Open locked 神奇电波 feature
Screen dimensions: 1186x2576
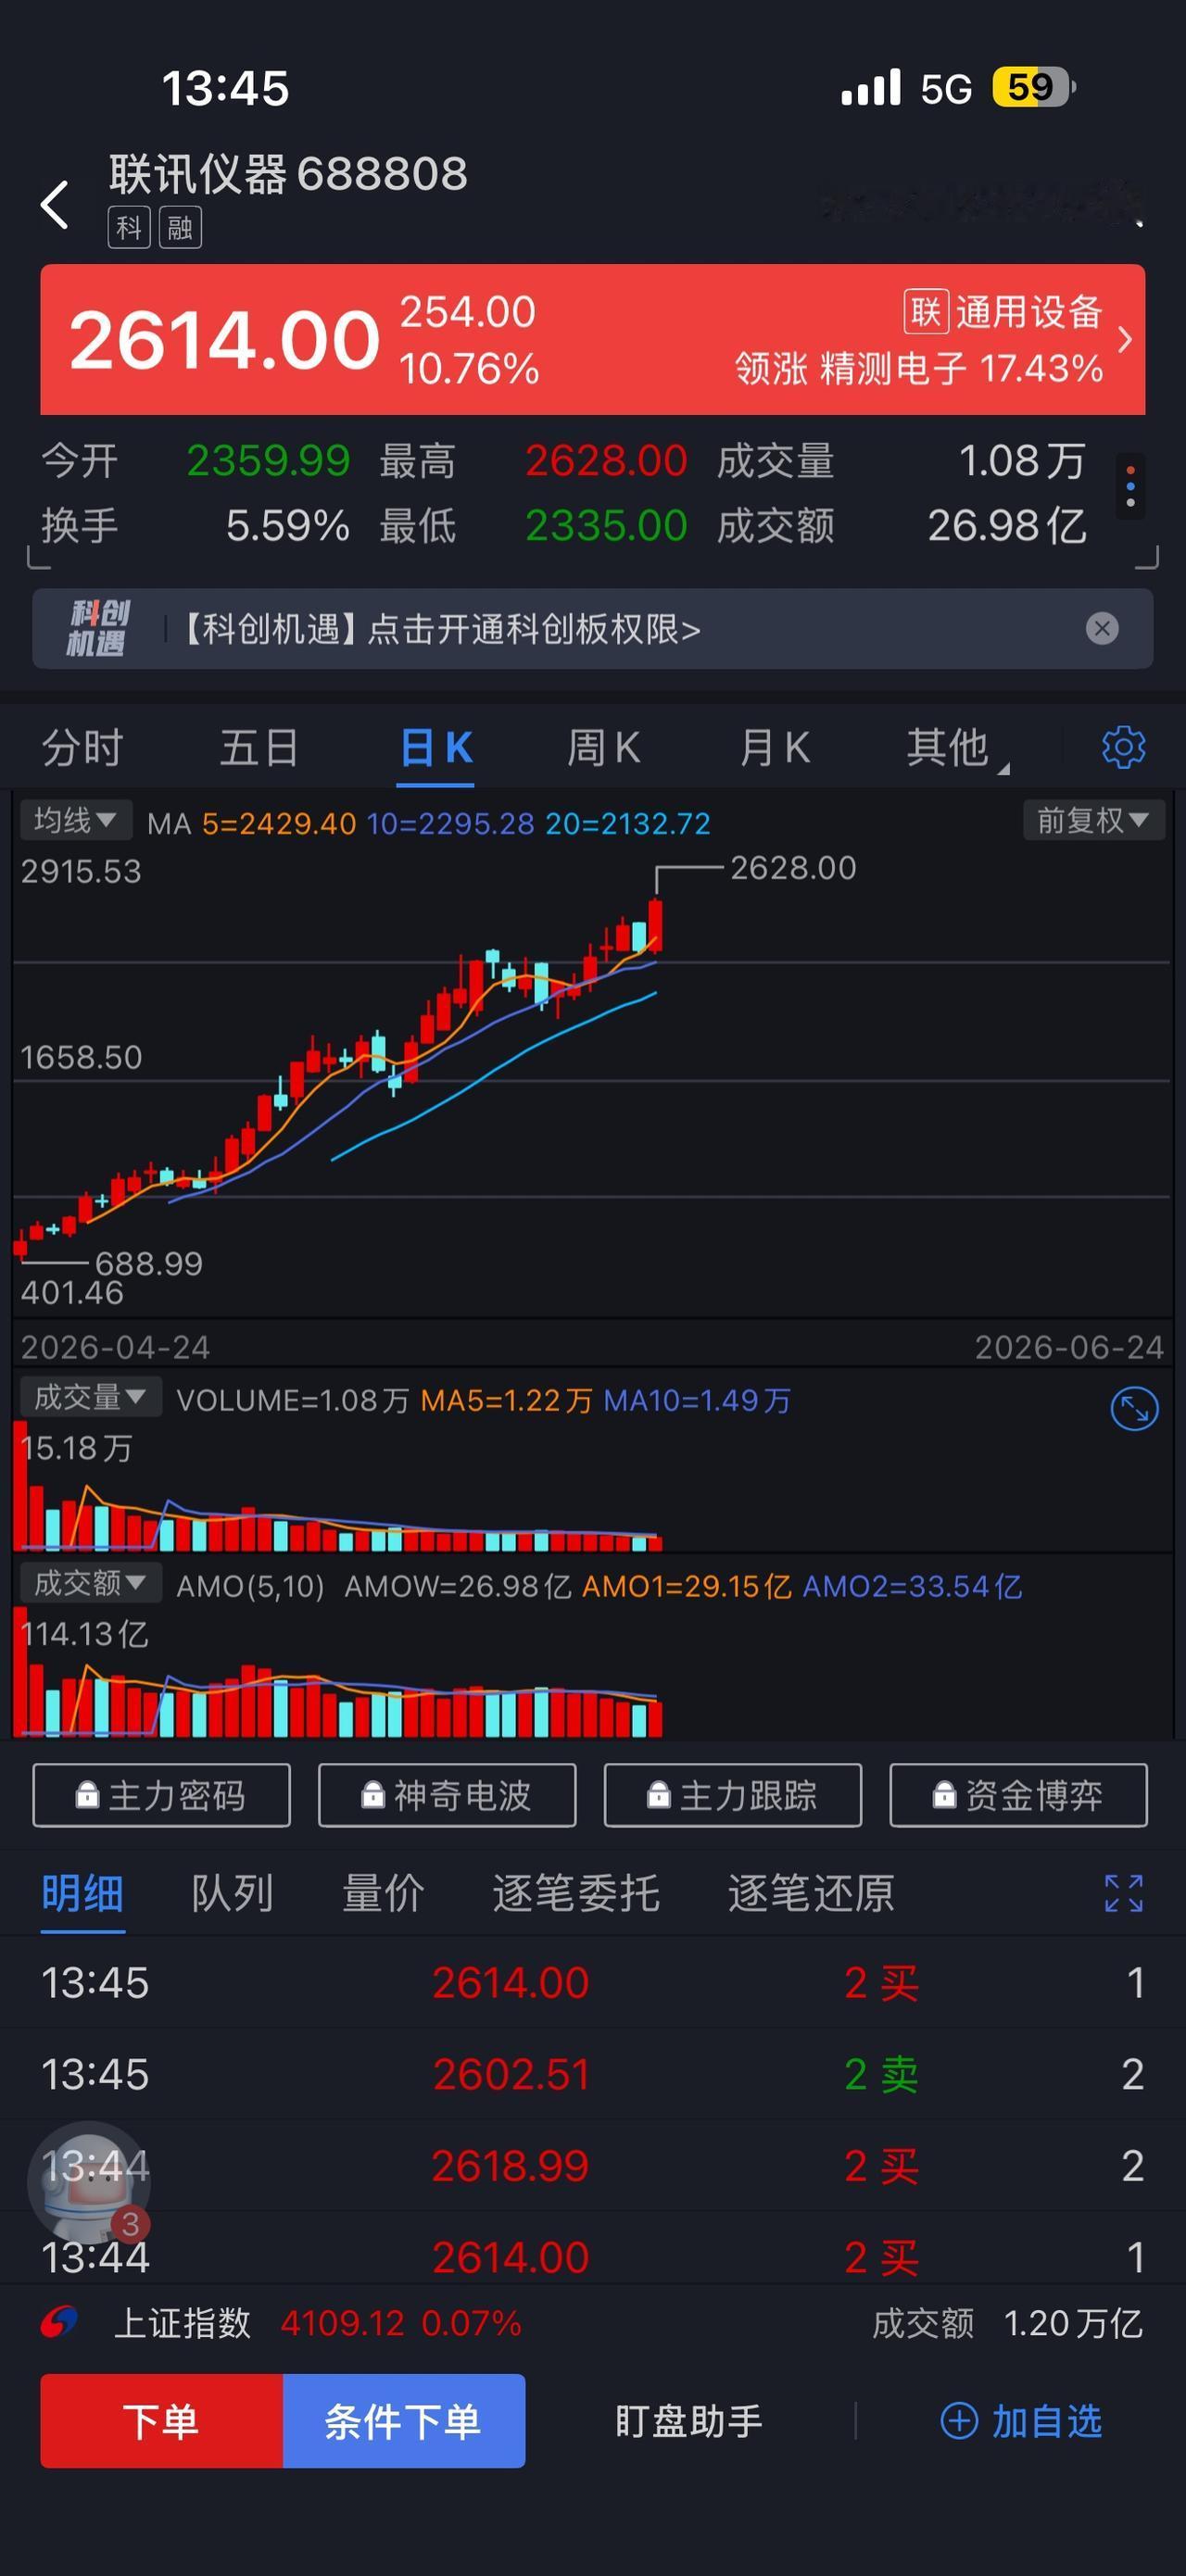coord(447,1795)
